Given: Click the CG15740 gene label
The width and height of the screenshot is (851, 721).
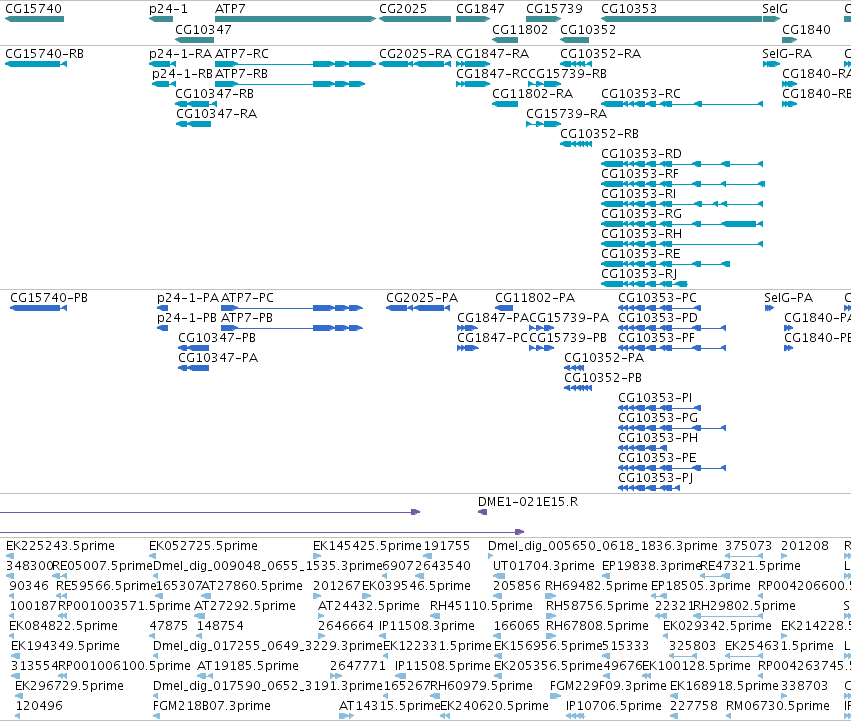Looking at the screenshot, I should tap(33, 9).
